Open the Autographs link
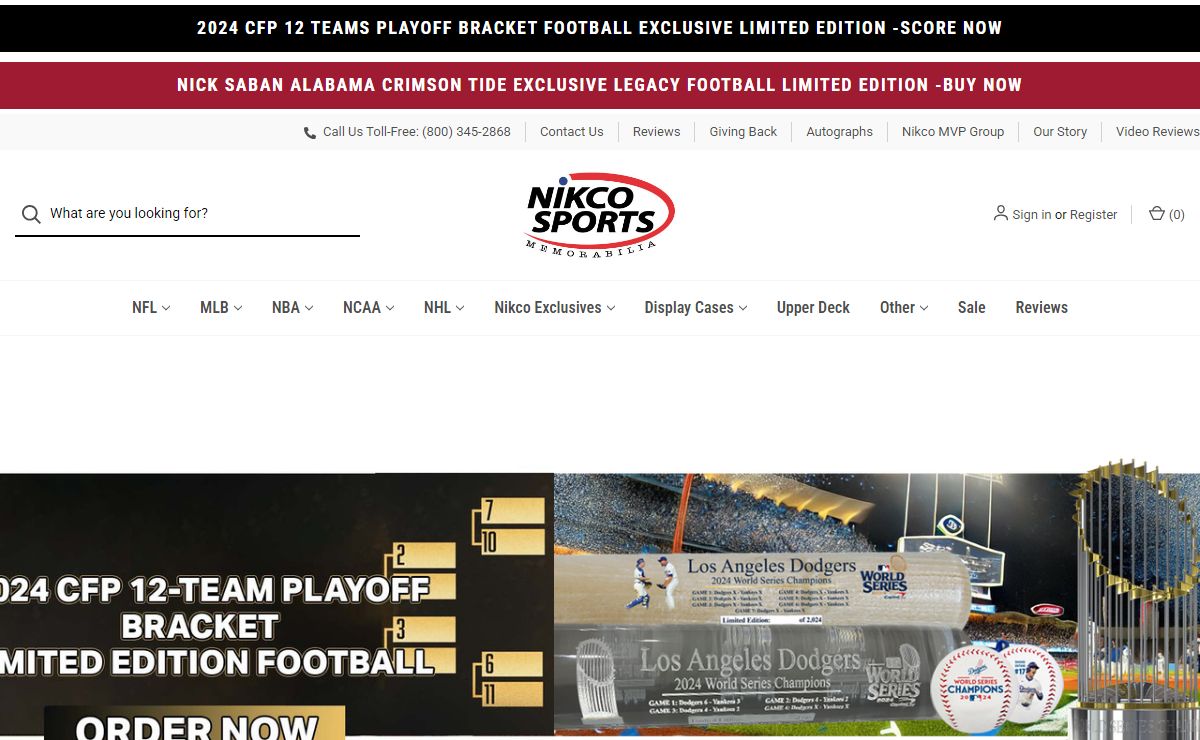Viewport: 1200px width, 740px height. point(839,132)
